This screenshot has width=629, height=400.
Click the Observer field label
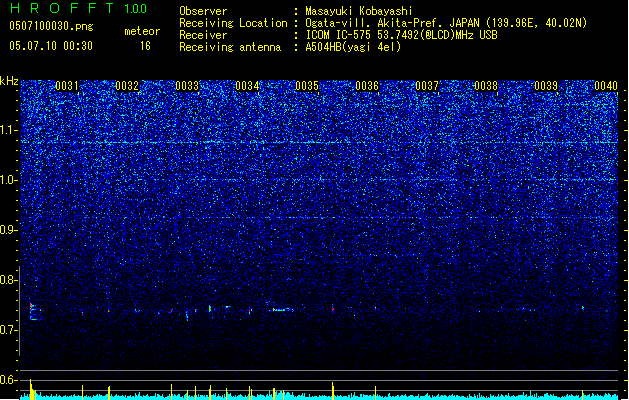(203, 11)
